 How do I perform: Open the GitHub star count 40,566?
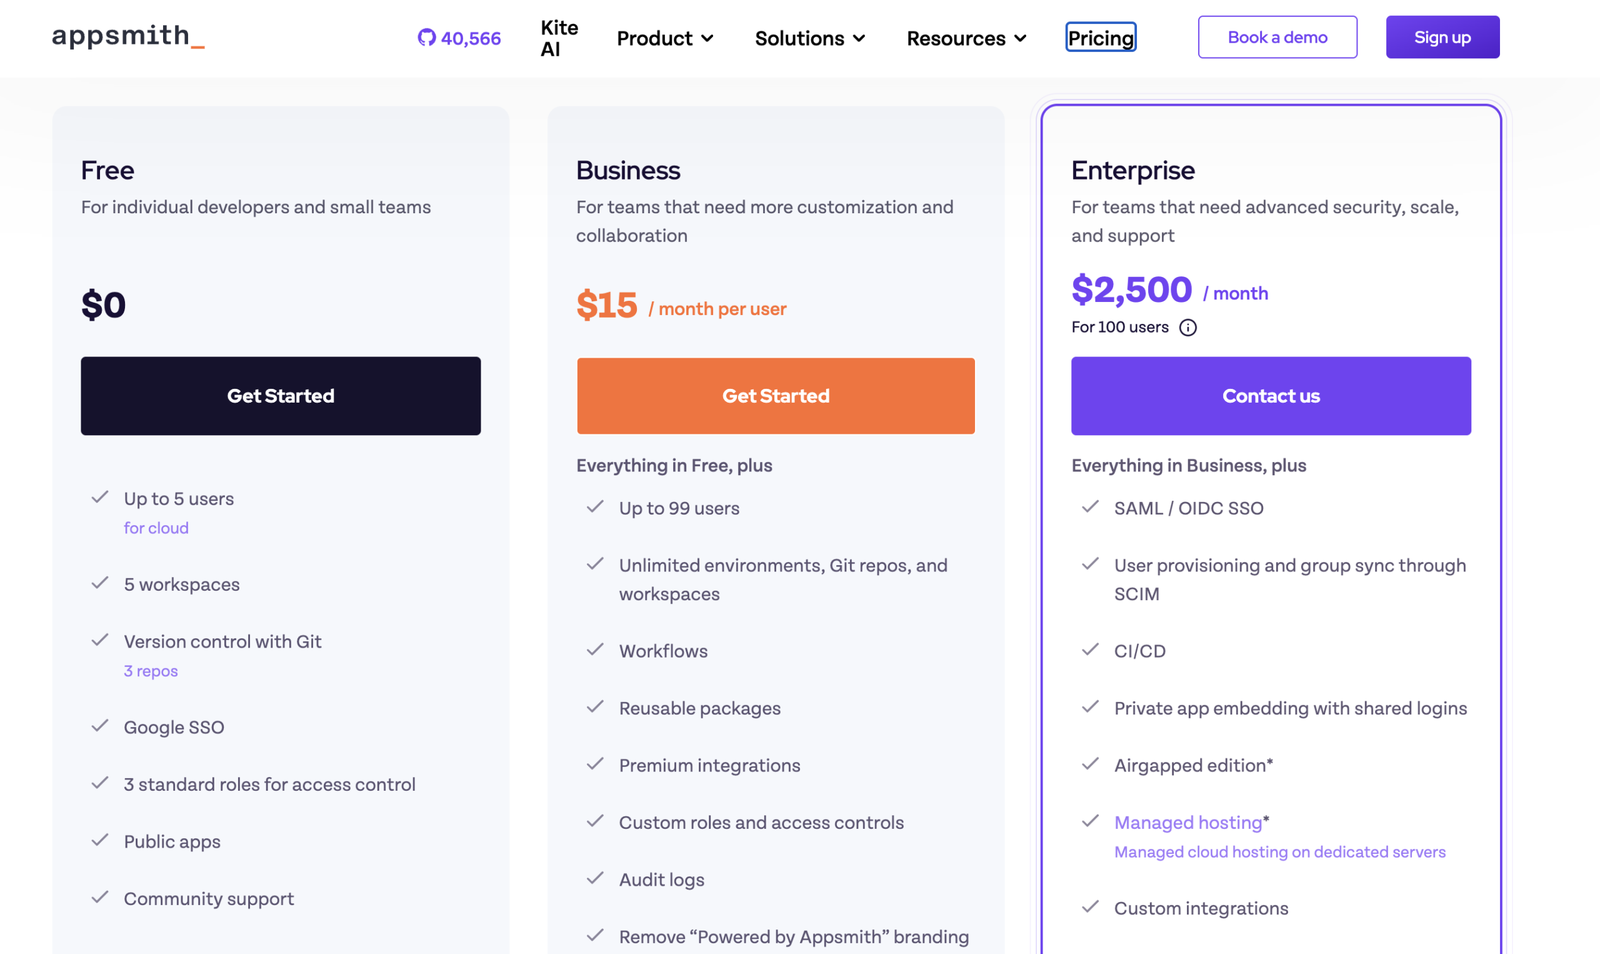pyautogui.click(x=459, y=38)
